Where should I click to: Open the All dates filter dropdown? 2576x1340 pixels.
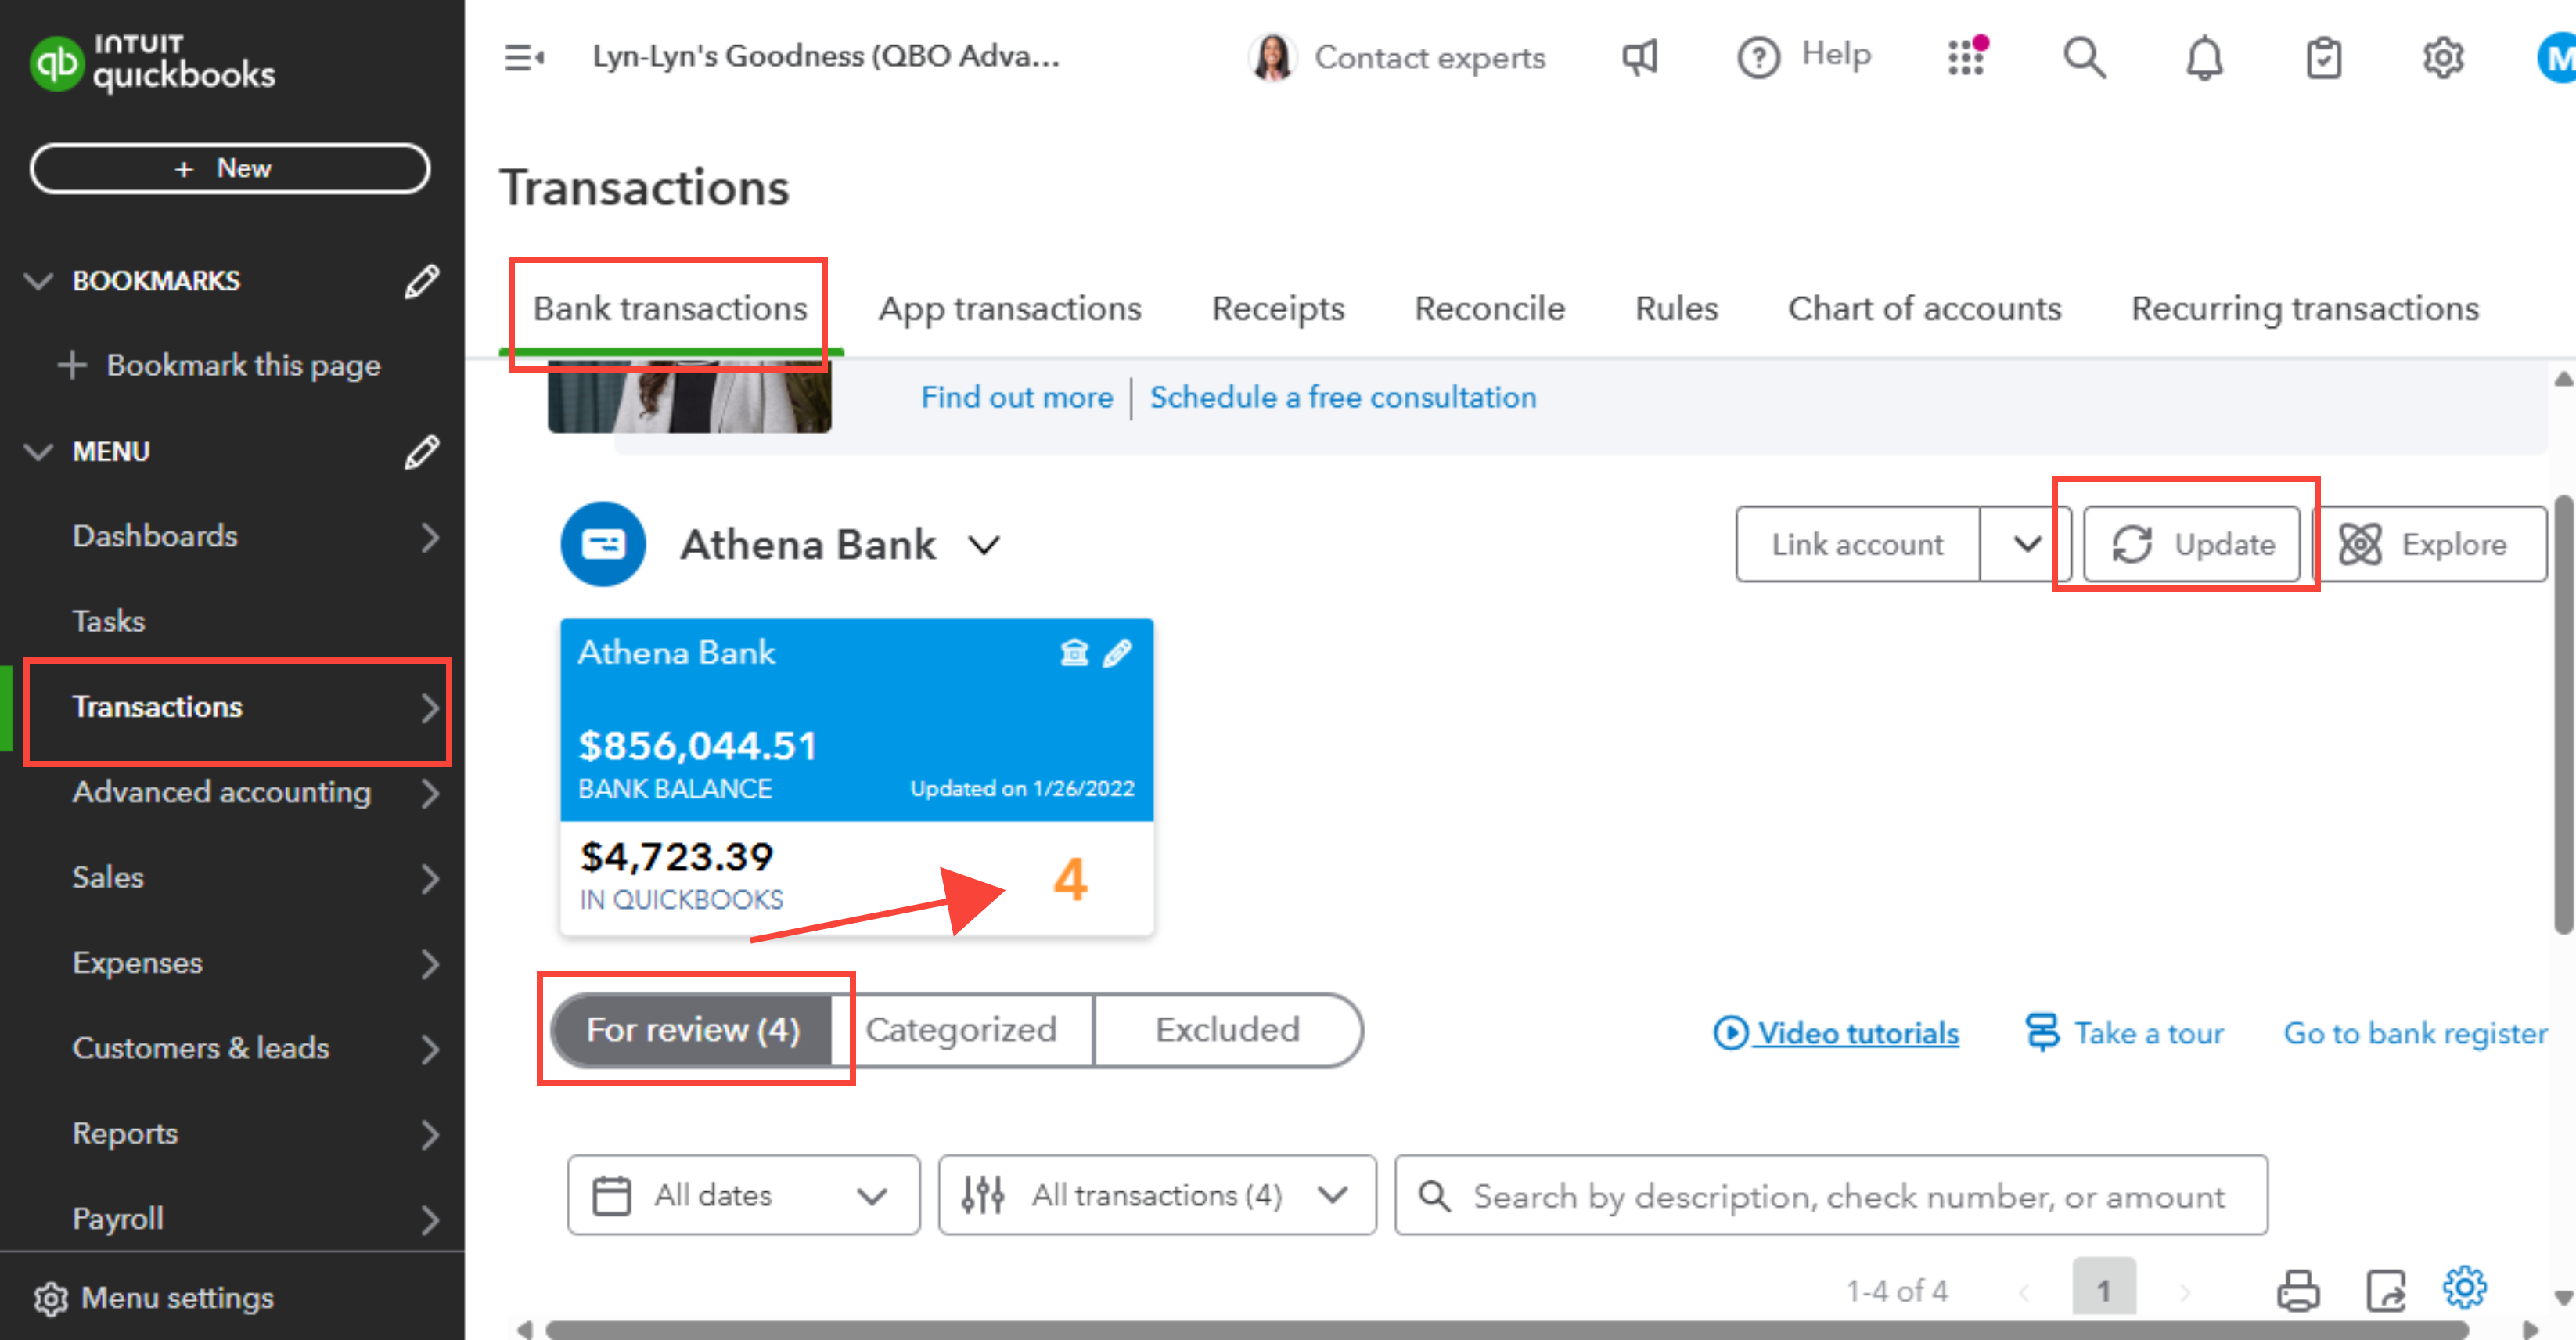pos(743,1195)
